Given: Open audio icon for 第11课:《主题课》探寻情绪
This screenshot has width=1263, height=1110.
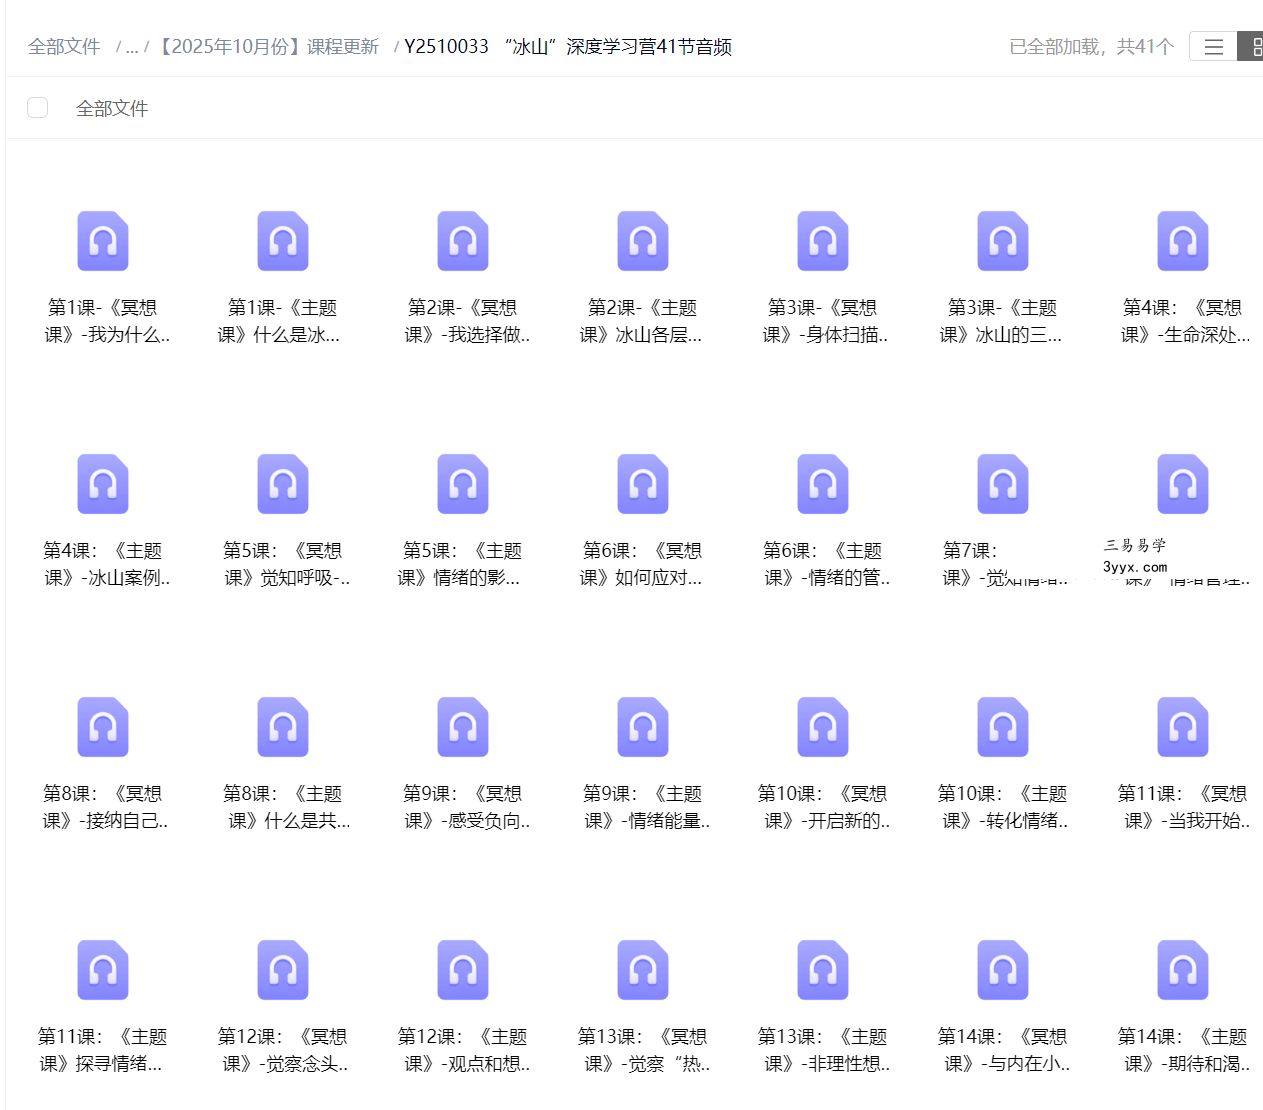Looking at the screenshot, I should point(103,970).
